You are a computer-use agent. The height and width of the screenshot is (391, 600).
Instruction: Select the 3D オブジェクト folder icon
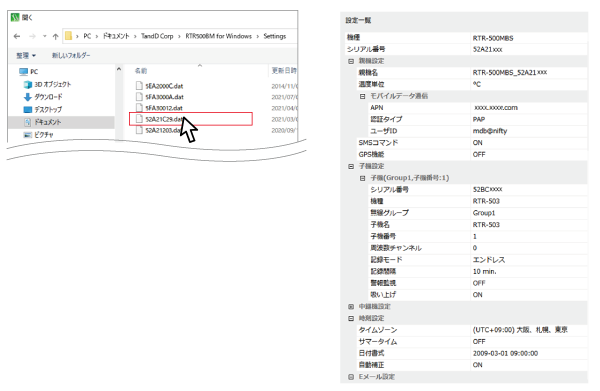point(28,84)
